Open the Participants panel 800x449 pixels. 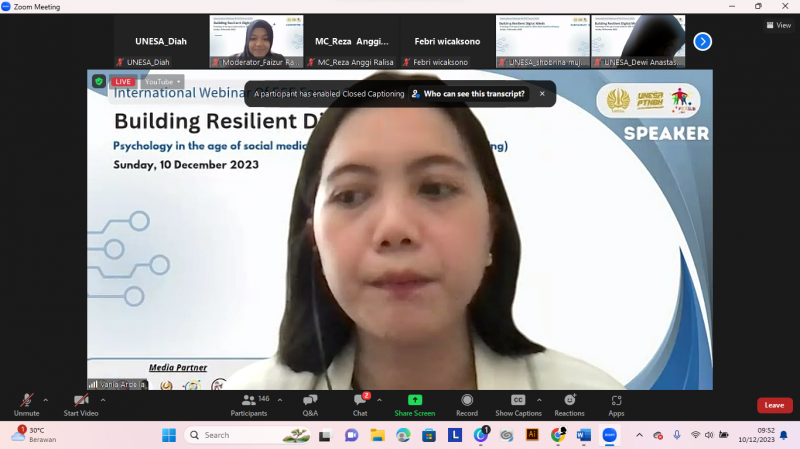249,406
